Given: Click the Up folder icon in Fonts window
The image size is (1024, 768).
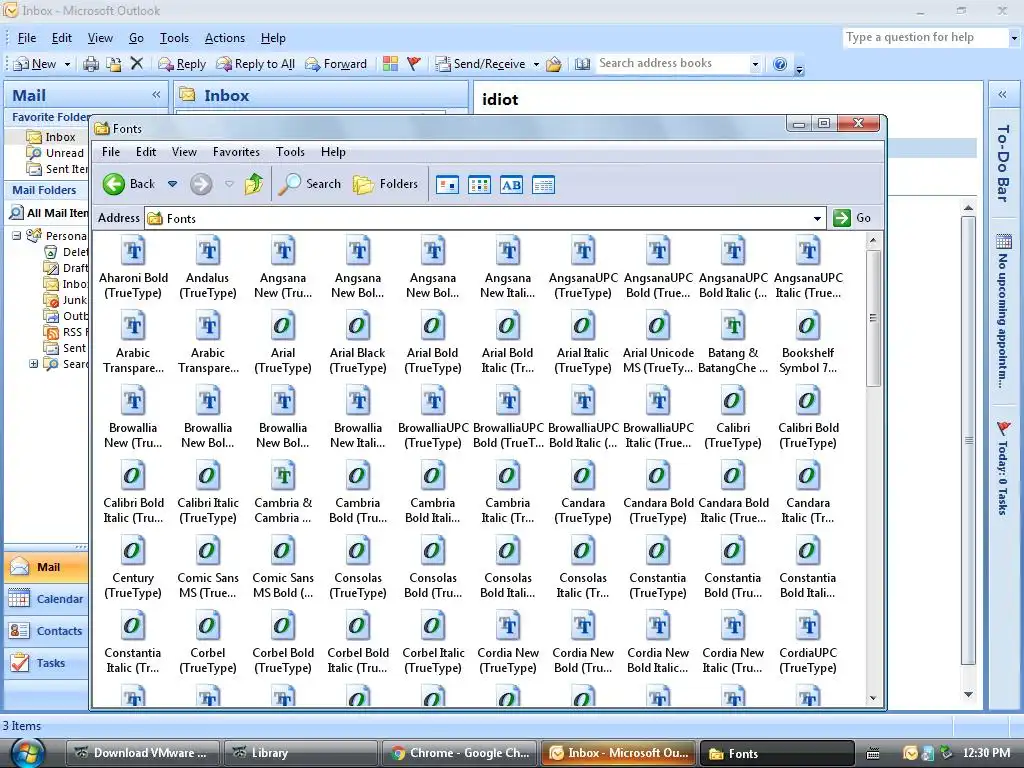Looking at the screenshot, I should 254,184.
